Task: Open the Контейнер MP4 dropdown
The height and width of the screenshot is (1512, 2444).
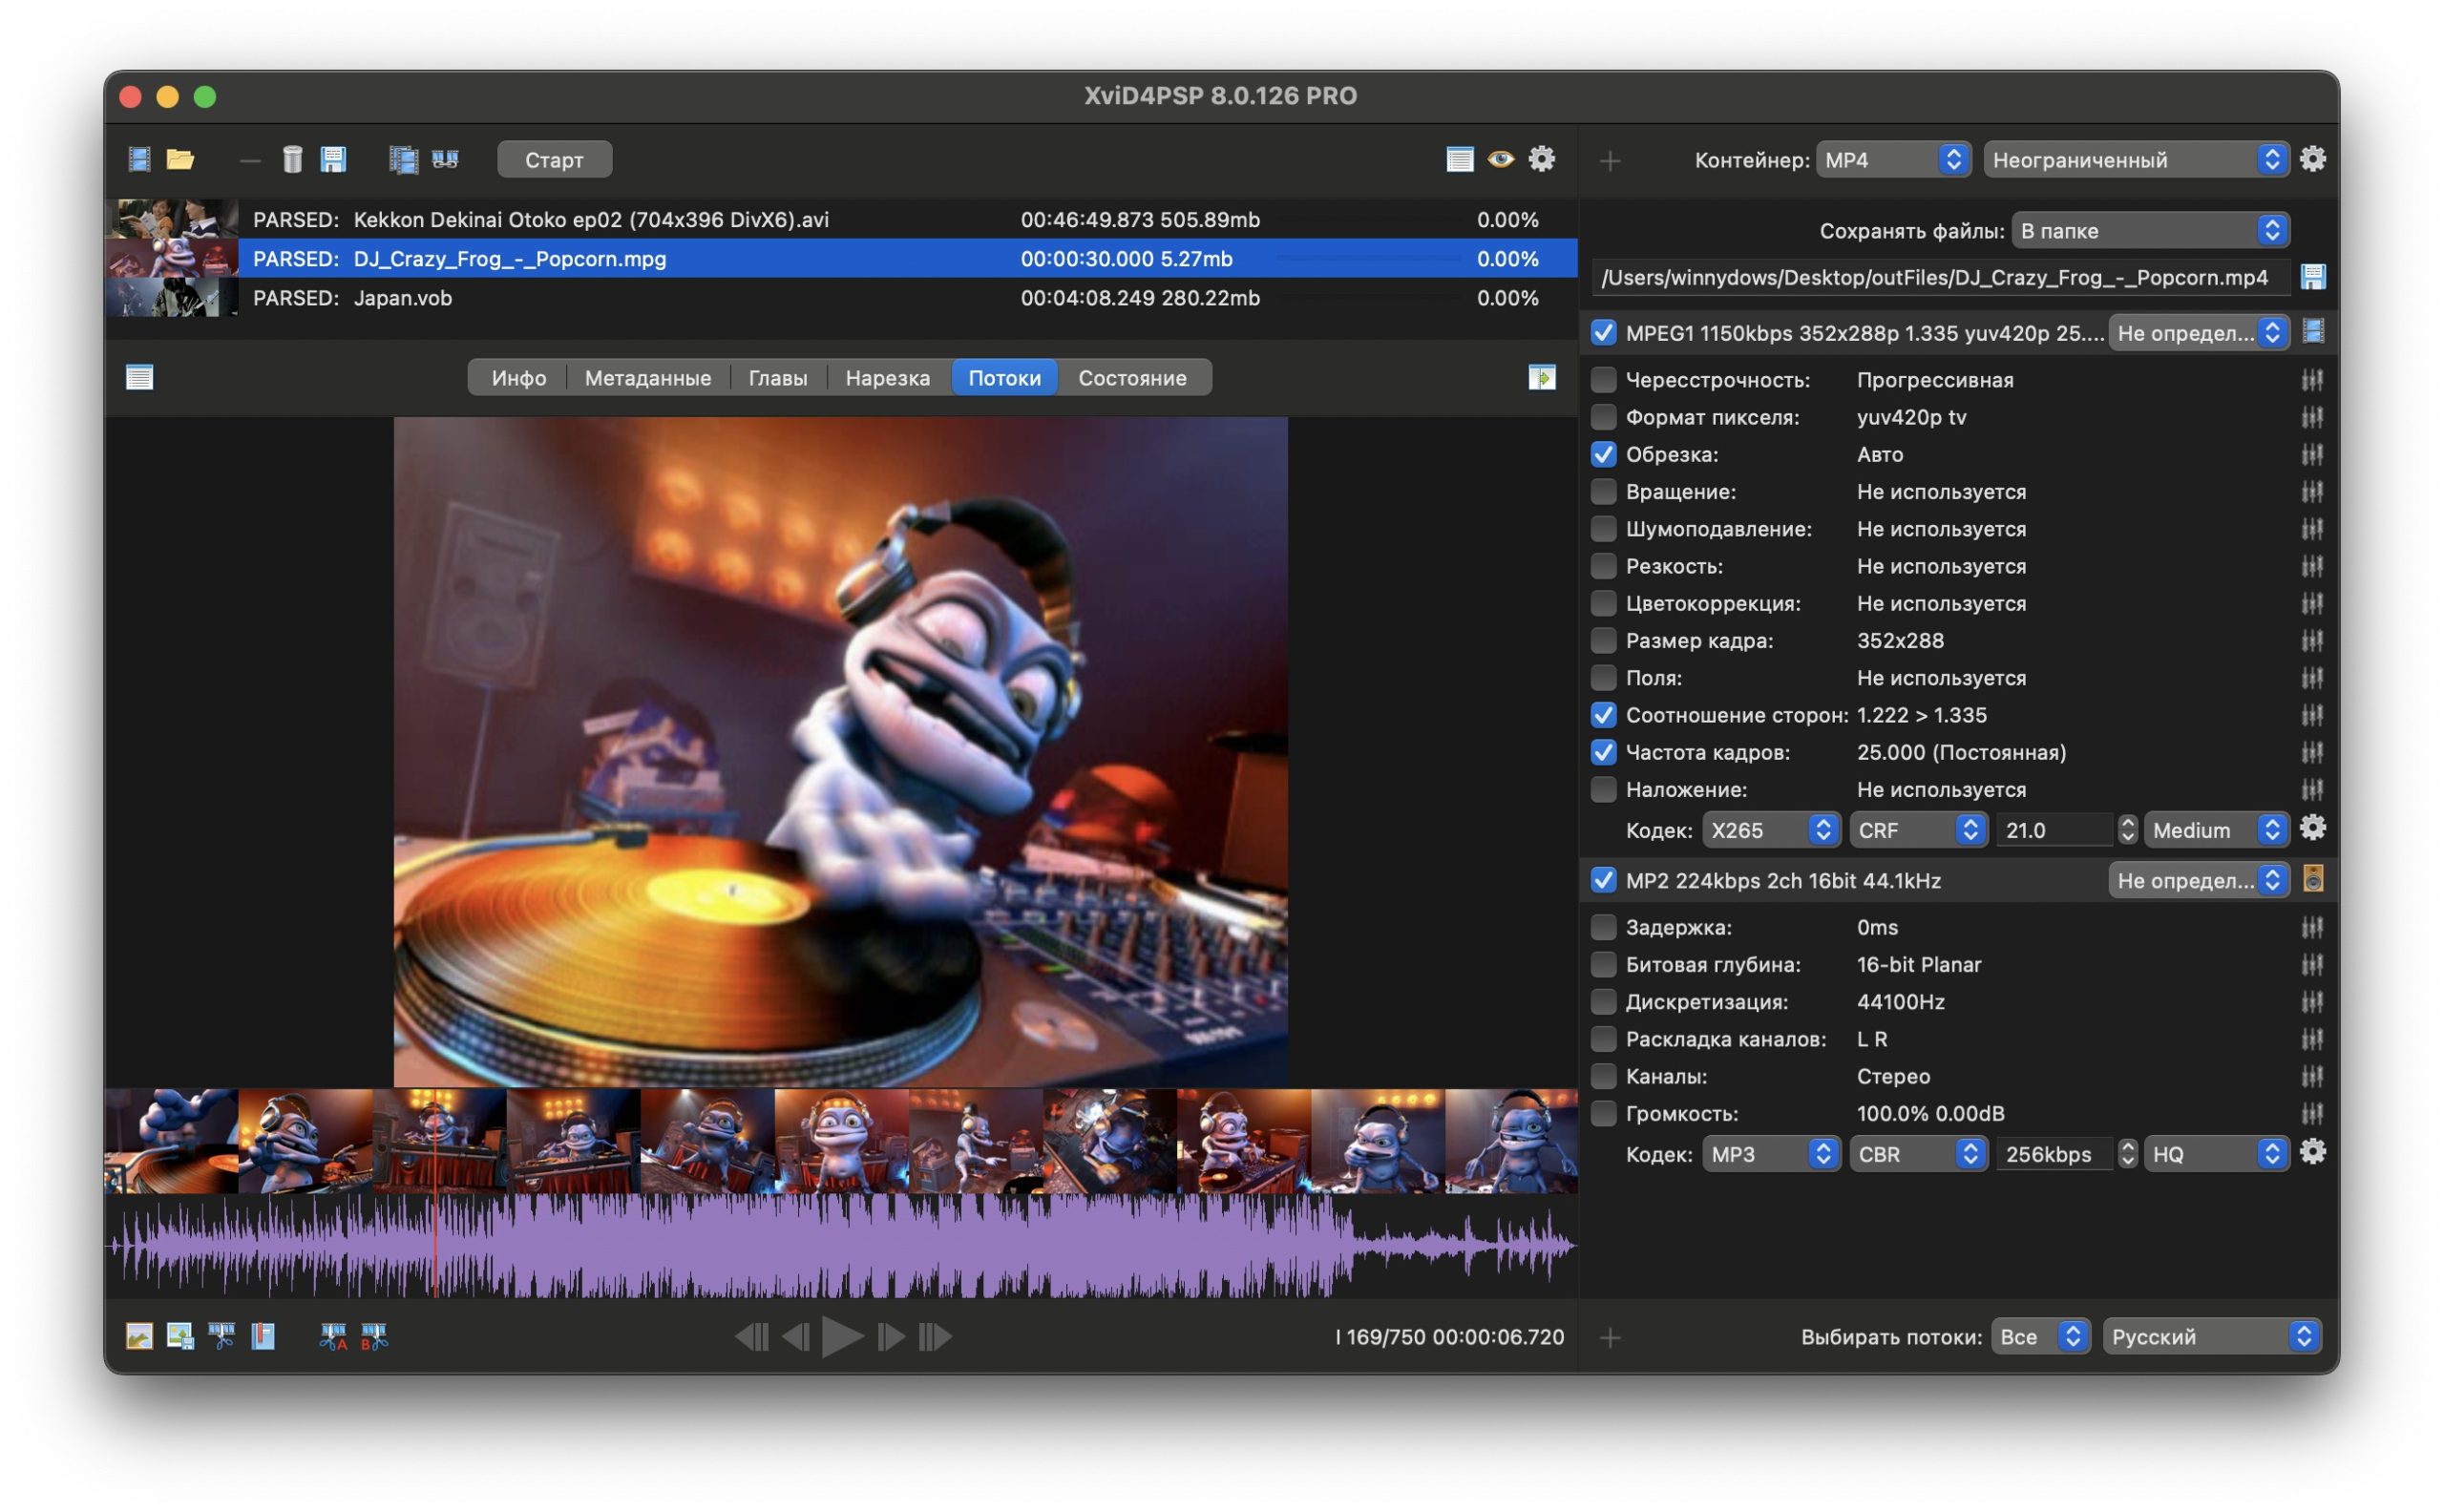Action: pos(1892,160)
